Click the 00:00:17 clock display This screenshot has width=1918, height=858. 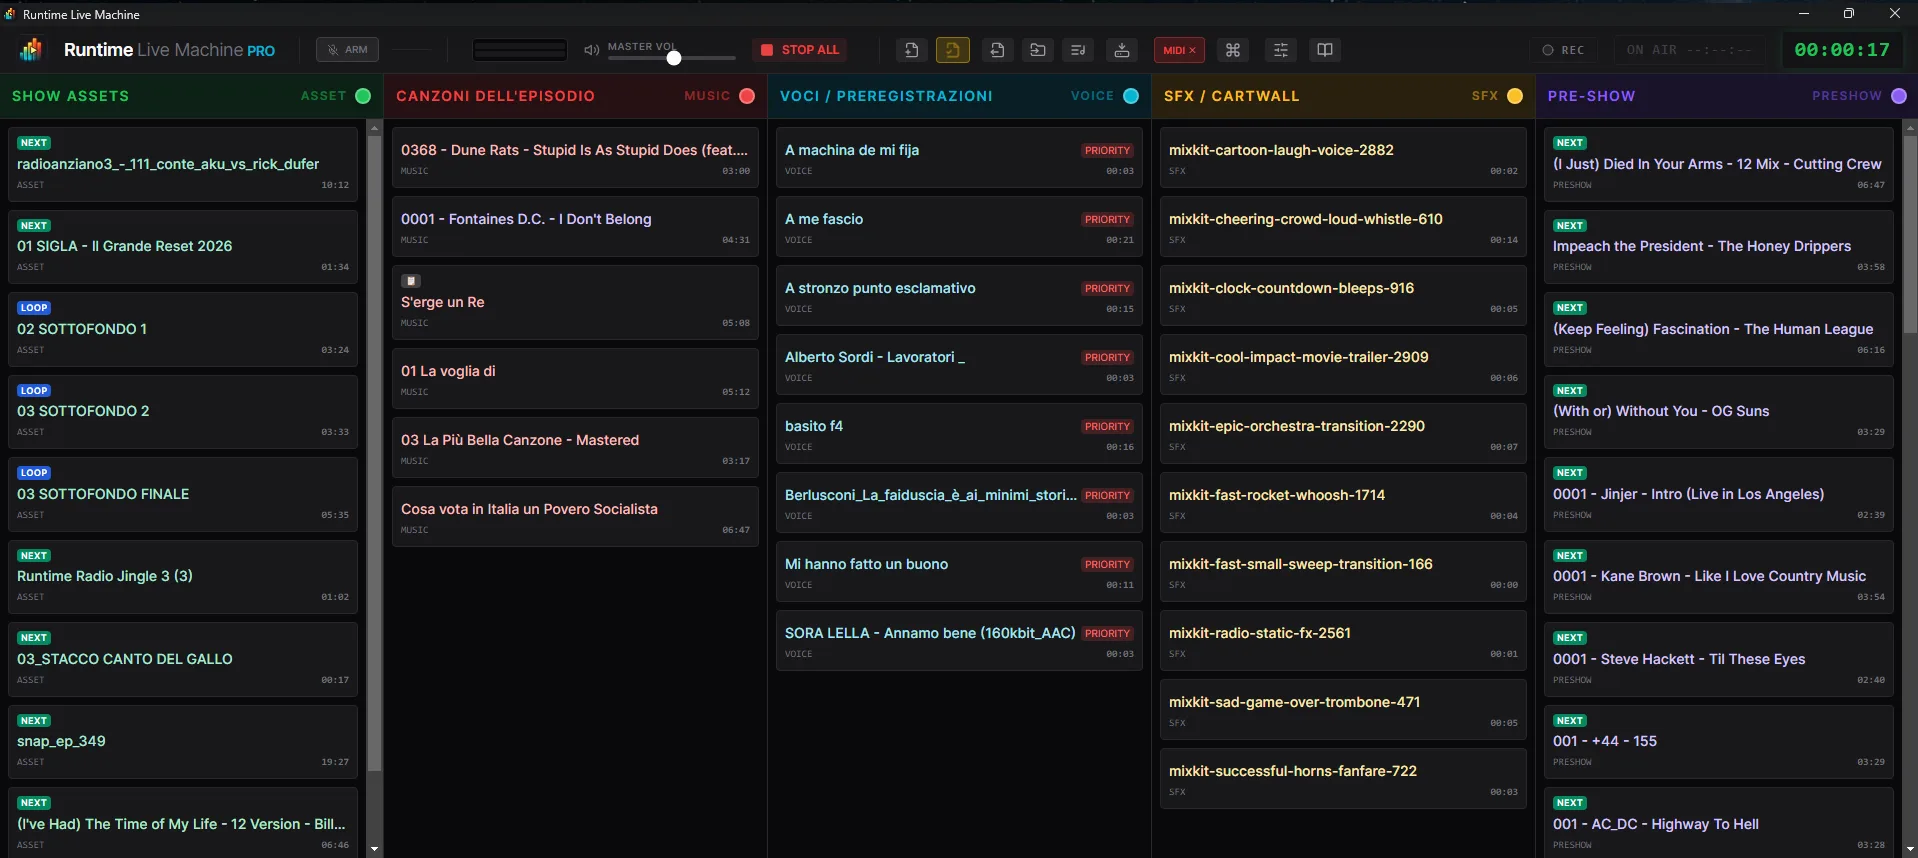click(1842, 50)
